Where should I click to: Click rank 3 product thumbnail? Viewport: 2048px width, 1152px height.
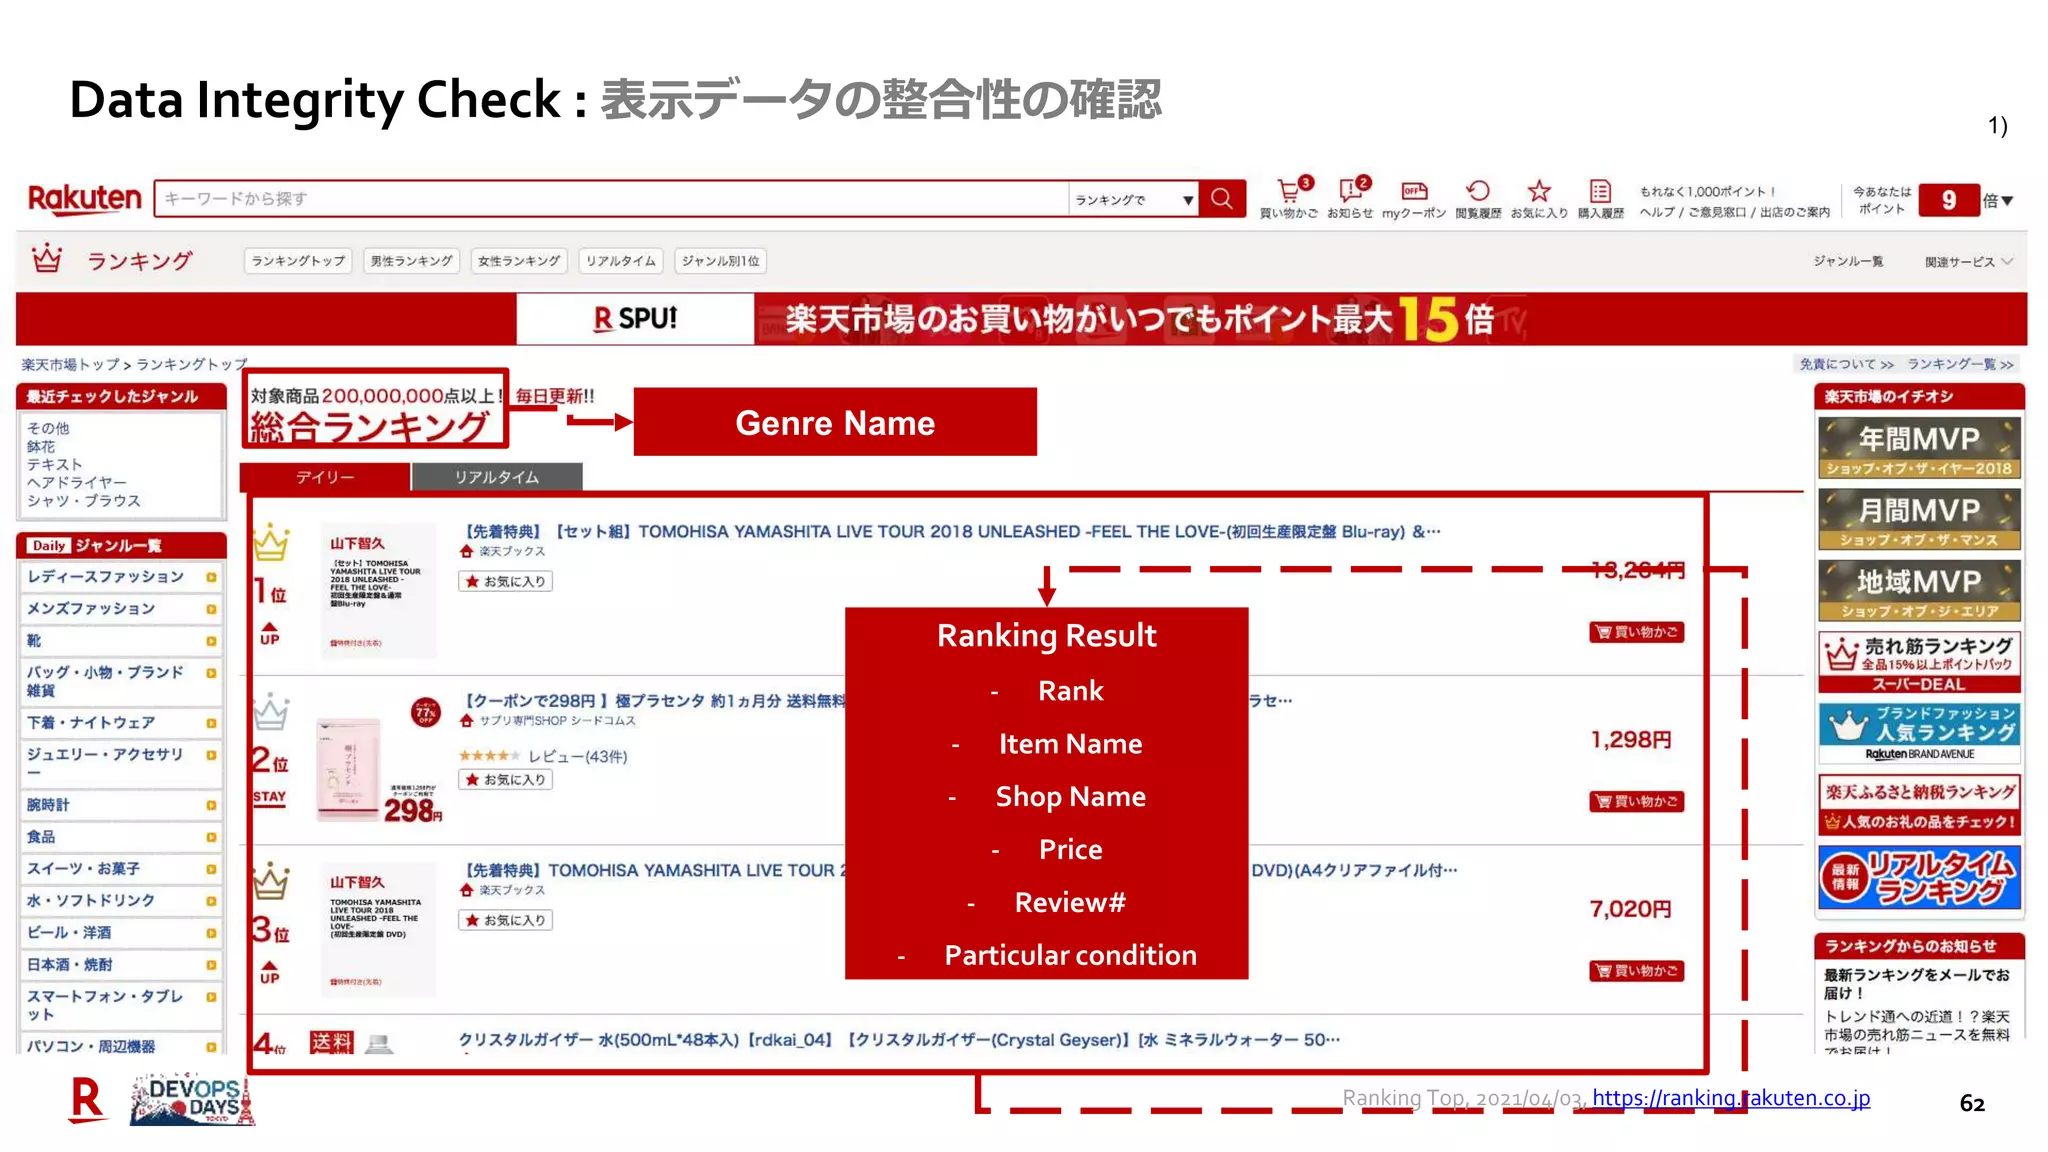[x=378, y=930]
